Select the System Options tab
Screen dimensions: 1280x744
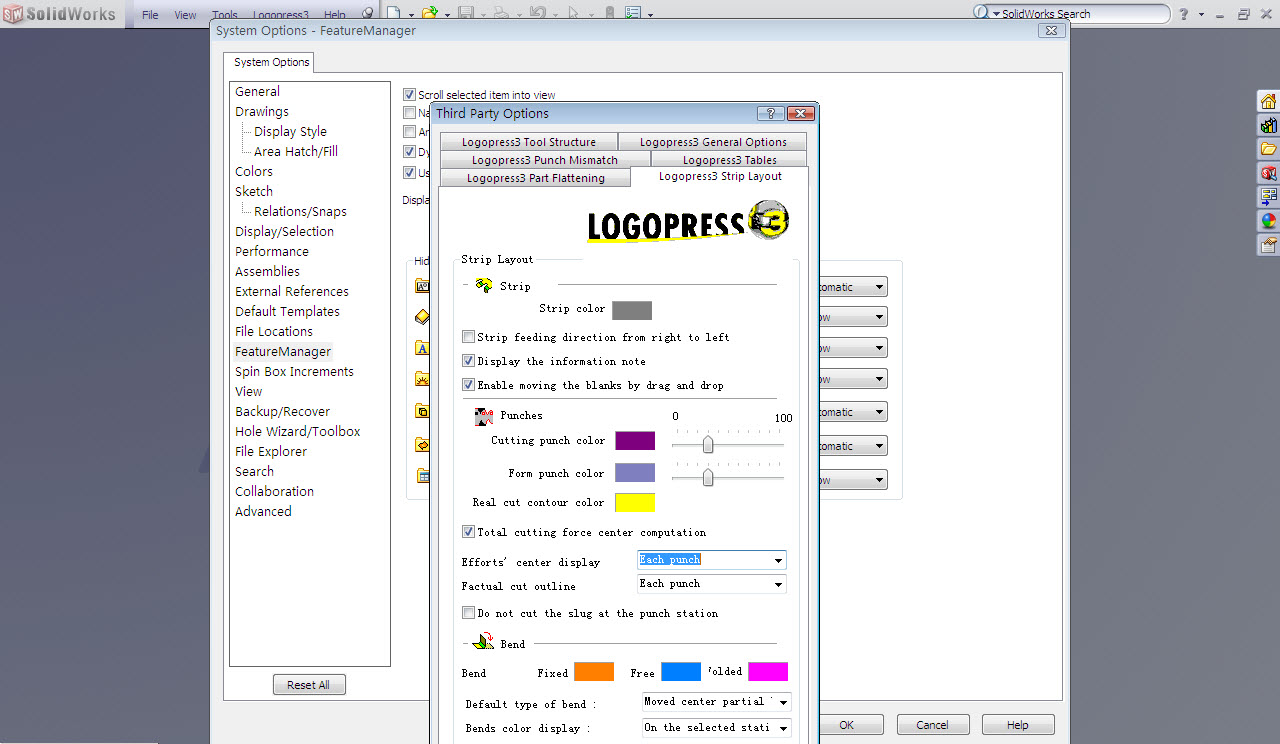tap(271, 62)
